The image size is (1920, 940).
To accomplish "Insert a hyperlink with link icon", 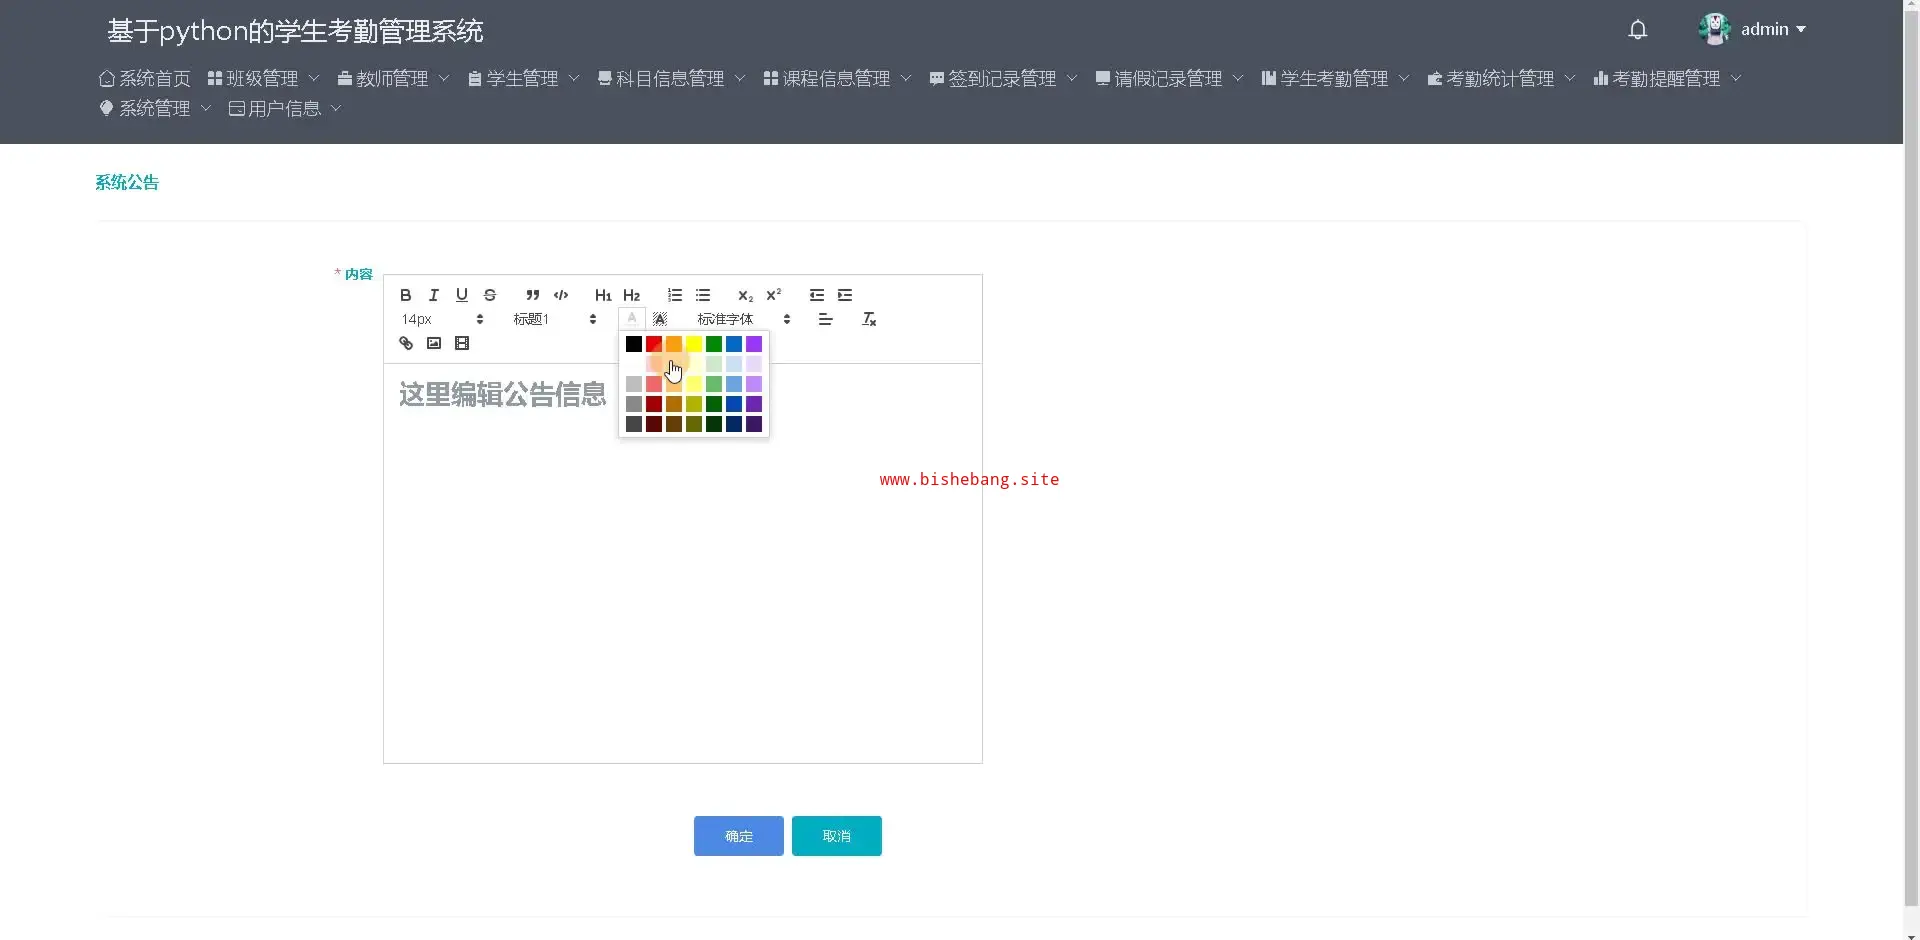I will pos(406,343).
